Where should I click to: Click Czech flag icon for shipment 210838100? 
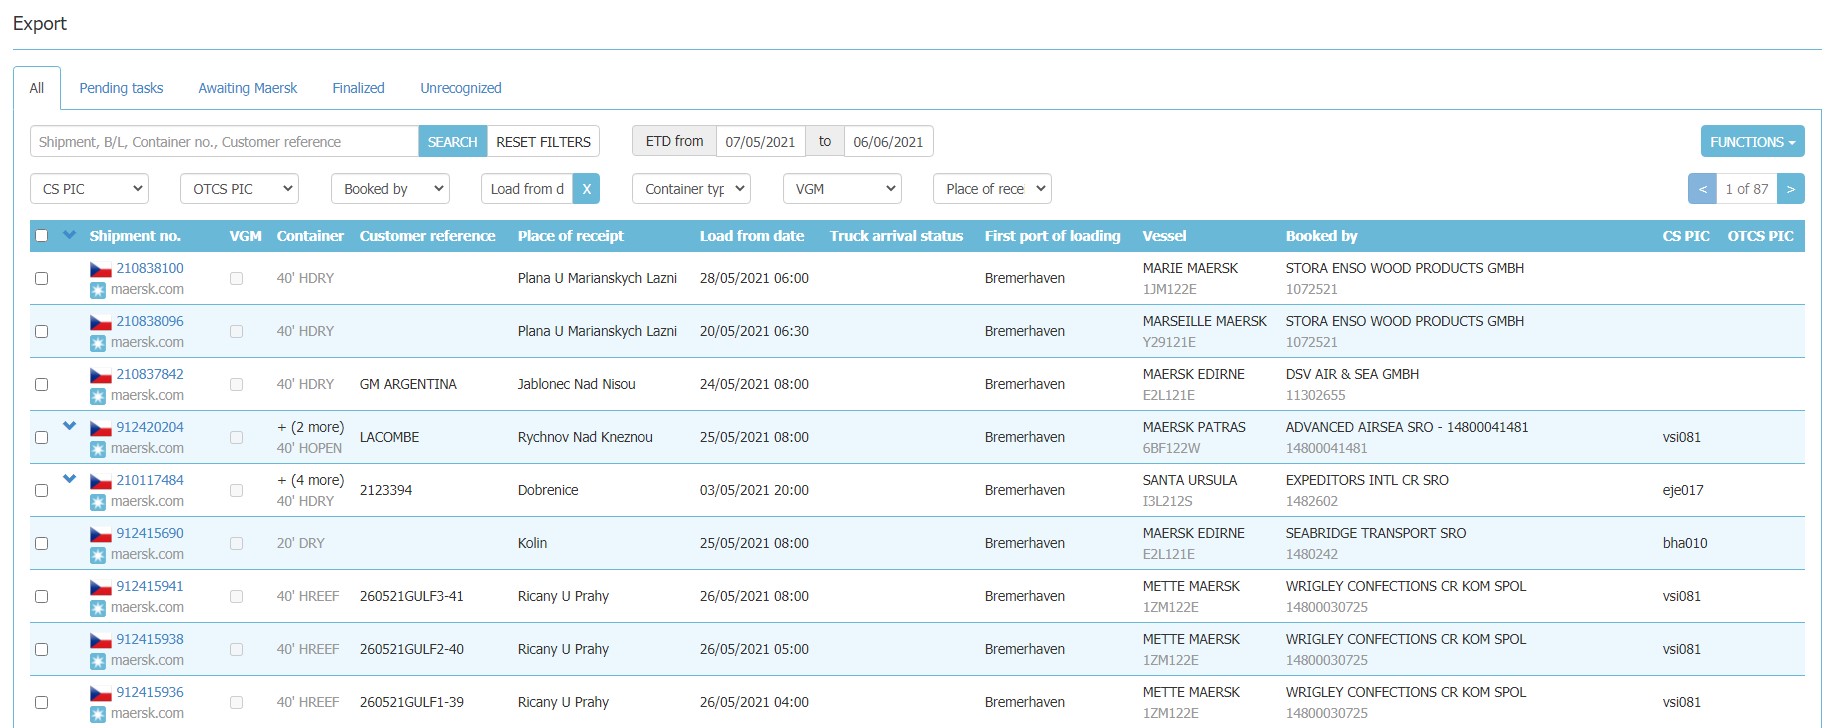click(x=100, y=269)
